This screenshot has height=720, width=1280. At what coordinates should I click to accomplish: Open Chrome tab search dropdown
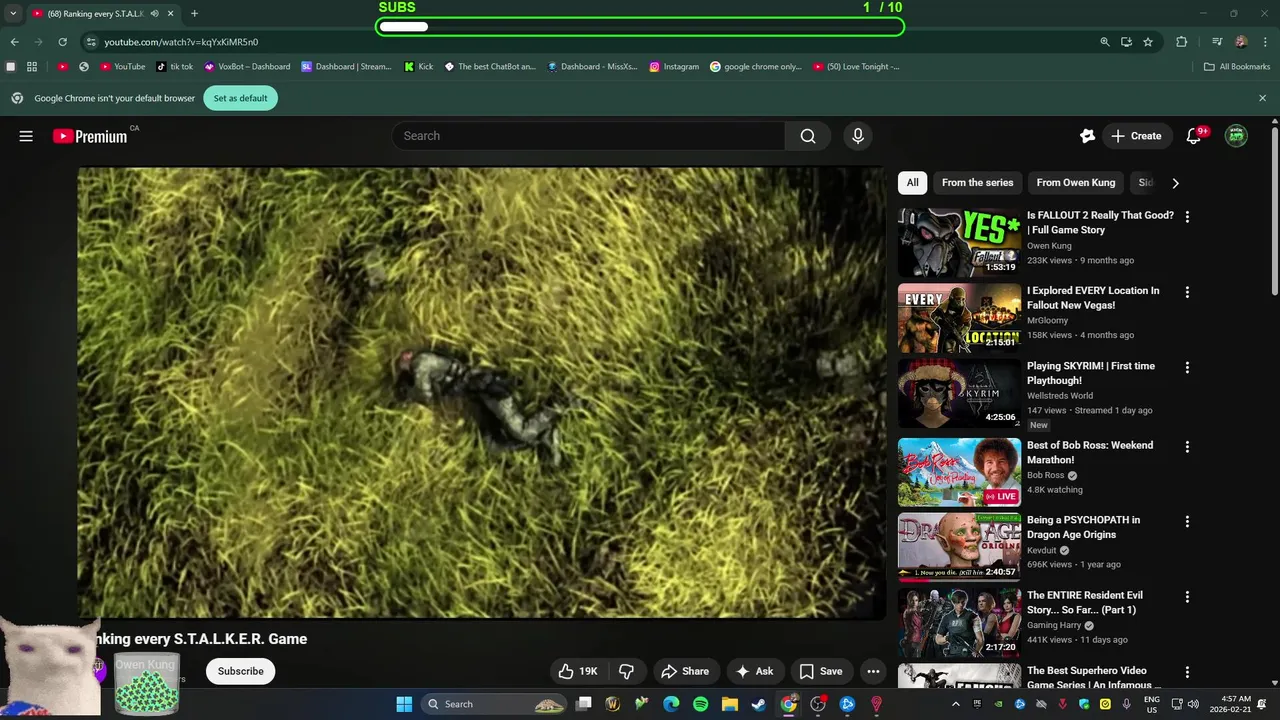(13, 14)
